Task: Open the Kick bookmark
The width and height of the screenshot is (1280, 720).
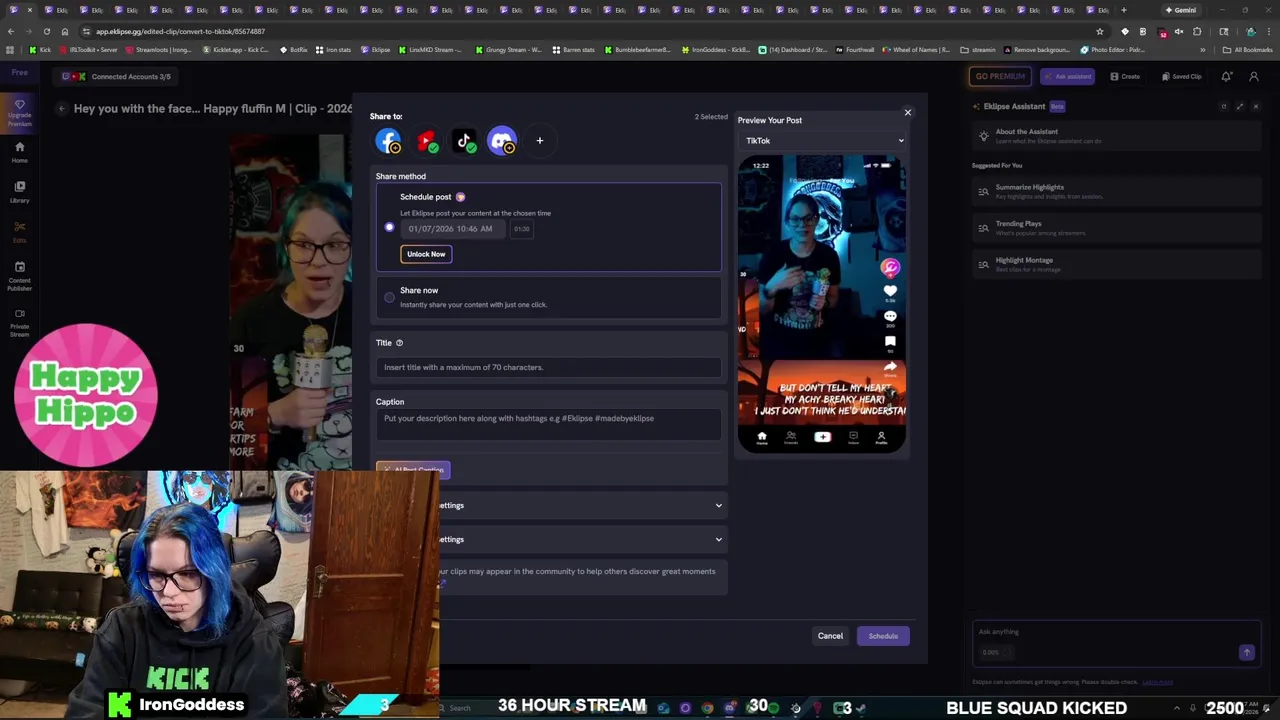Action: pyautogui.click(x=41, y=49)
